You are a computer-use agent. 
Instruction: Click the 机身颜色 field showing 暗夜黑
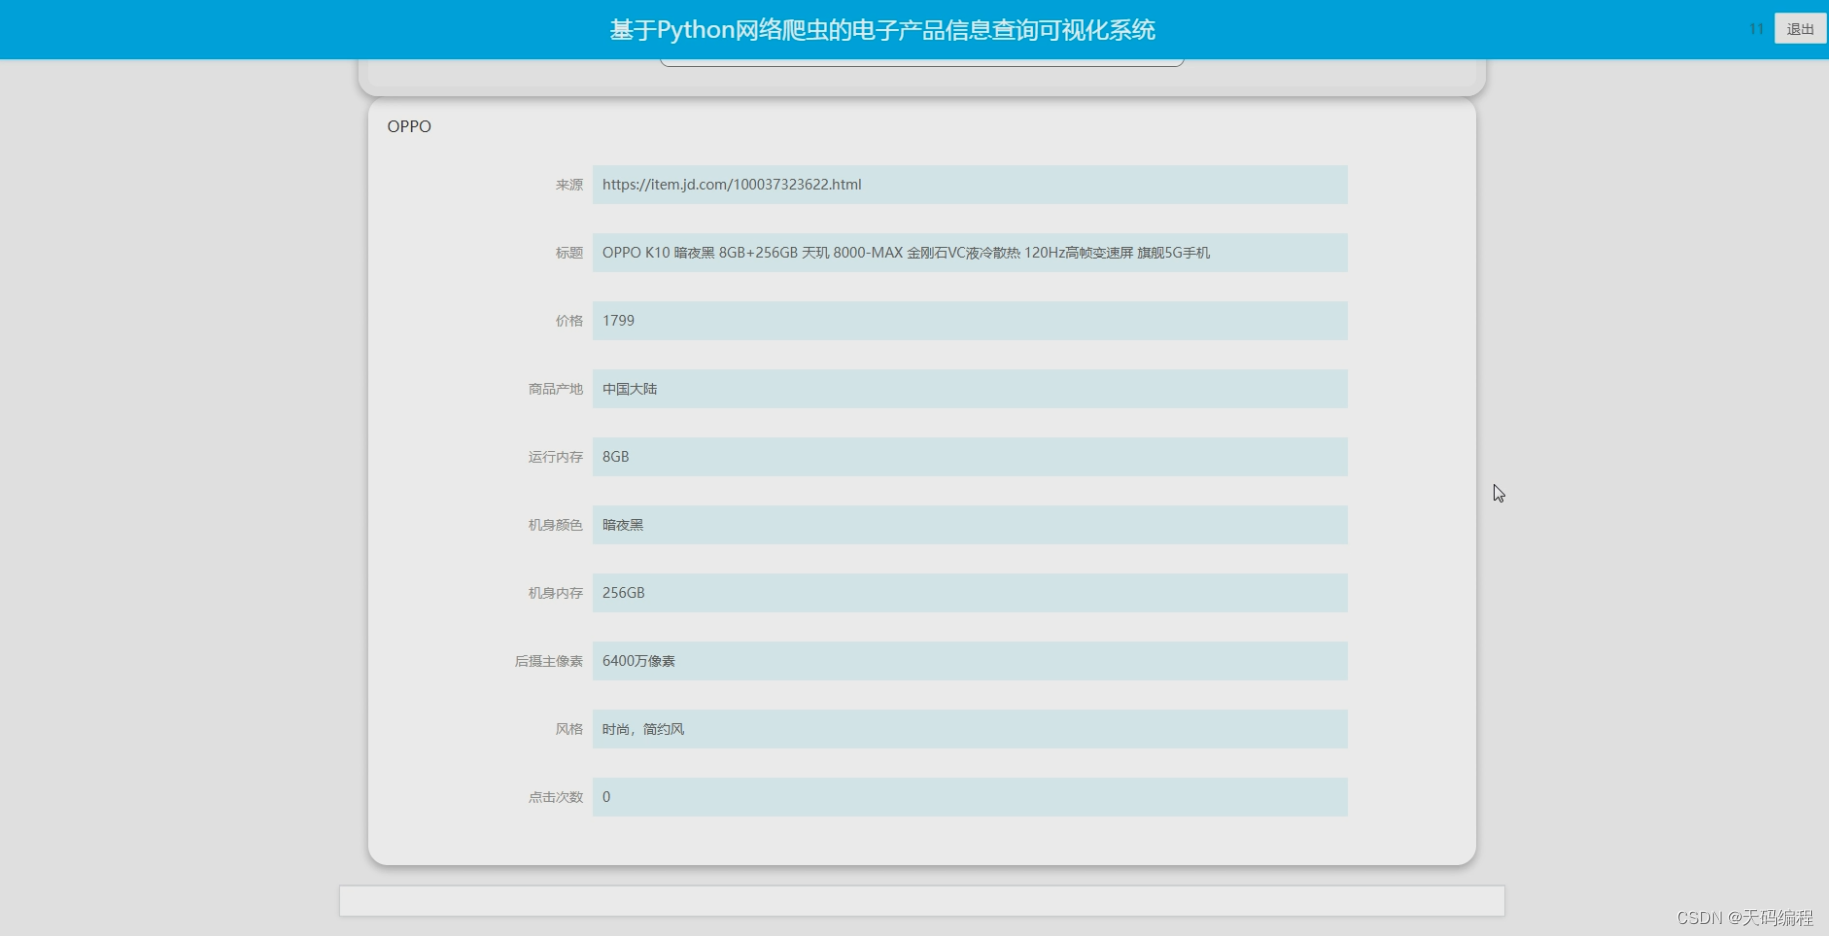(x=970, y=525)
